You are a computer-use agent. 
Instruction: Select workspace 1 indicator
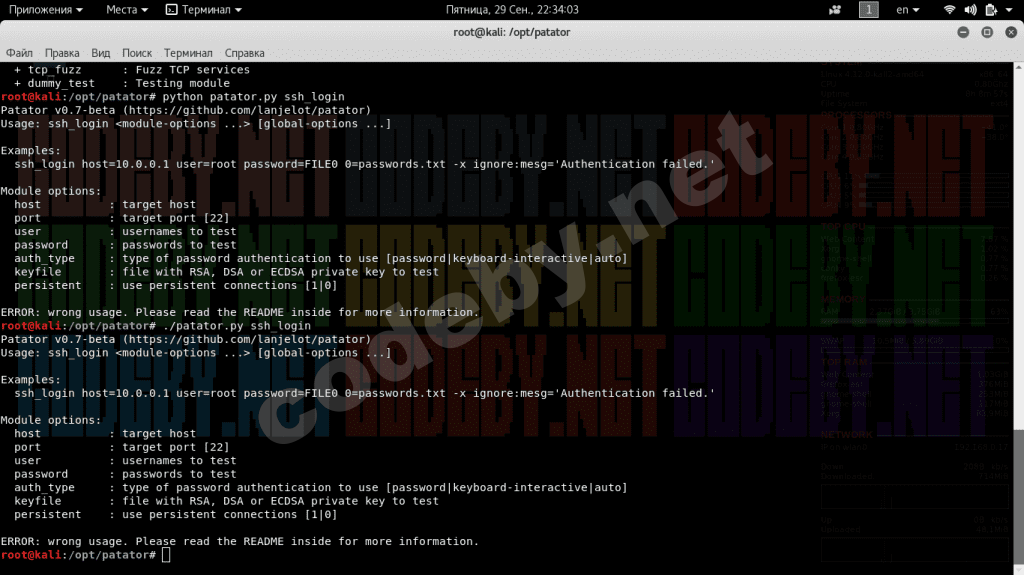[869, 10]
